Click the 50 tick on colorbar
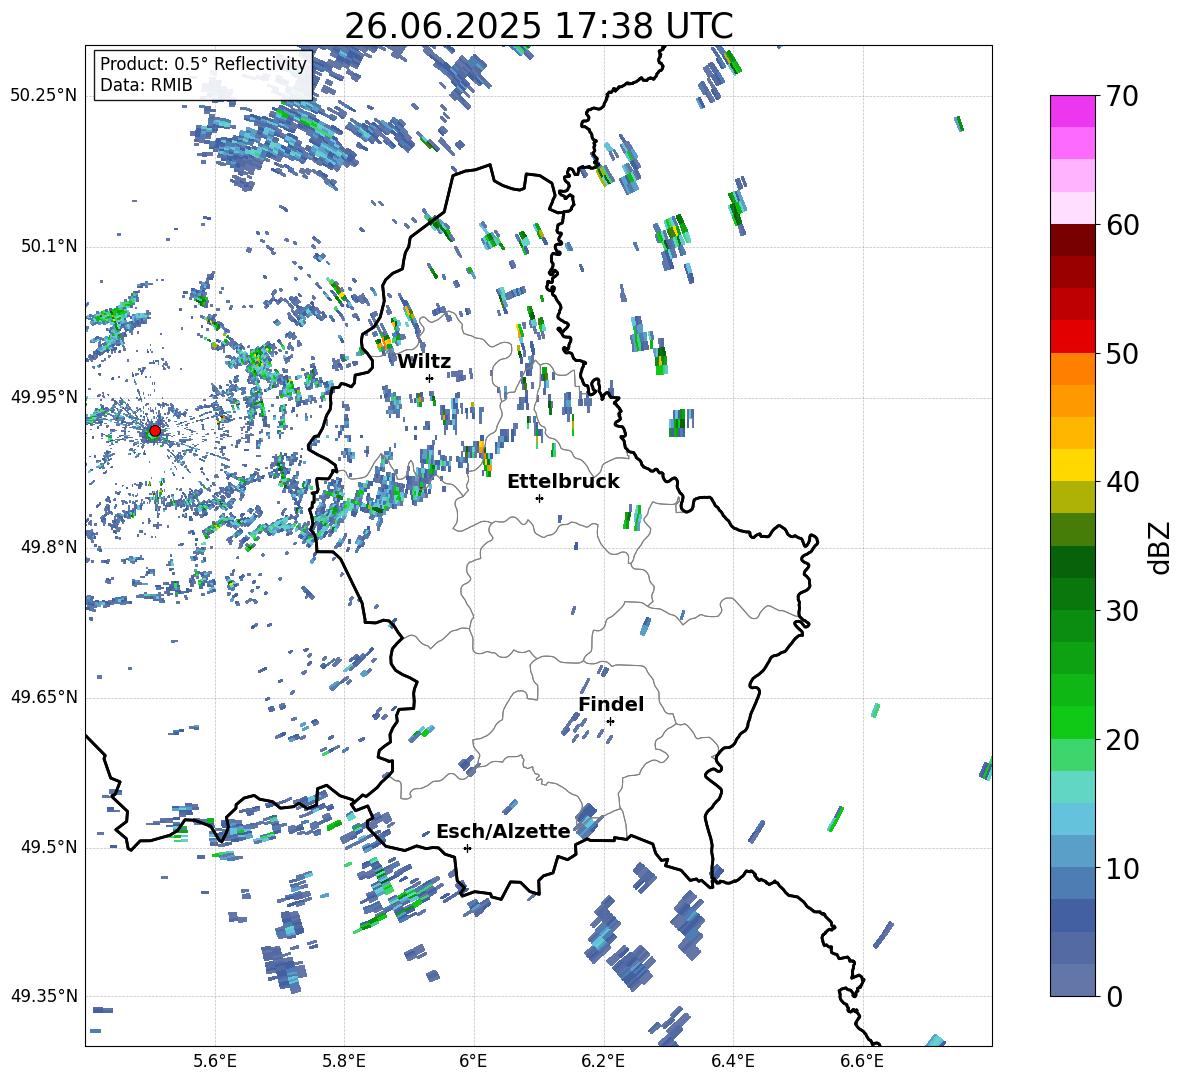Screen dimensions: 1184x1081 pos(1123,354)
